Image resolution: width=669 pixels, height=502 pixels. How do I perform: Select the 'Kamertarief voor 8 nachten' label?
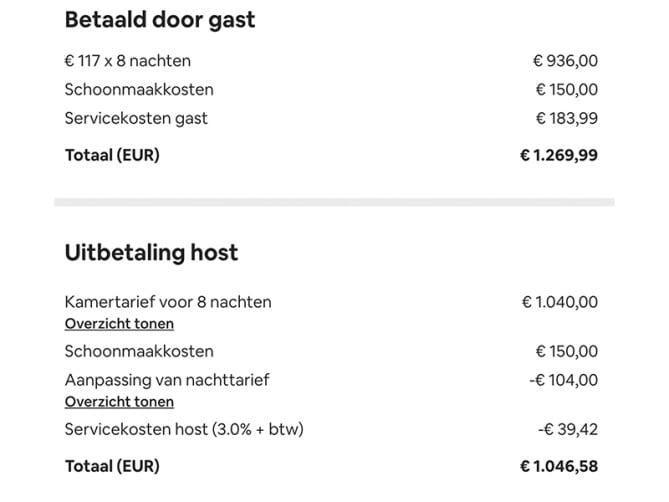point(168,302)
